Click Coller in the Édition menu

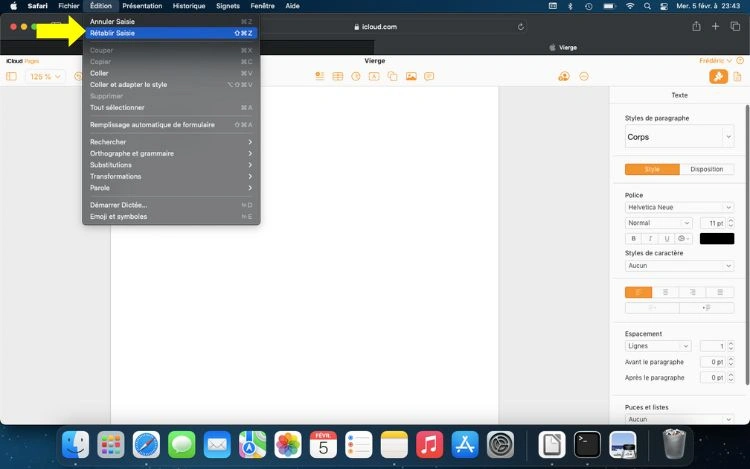171,73
